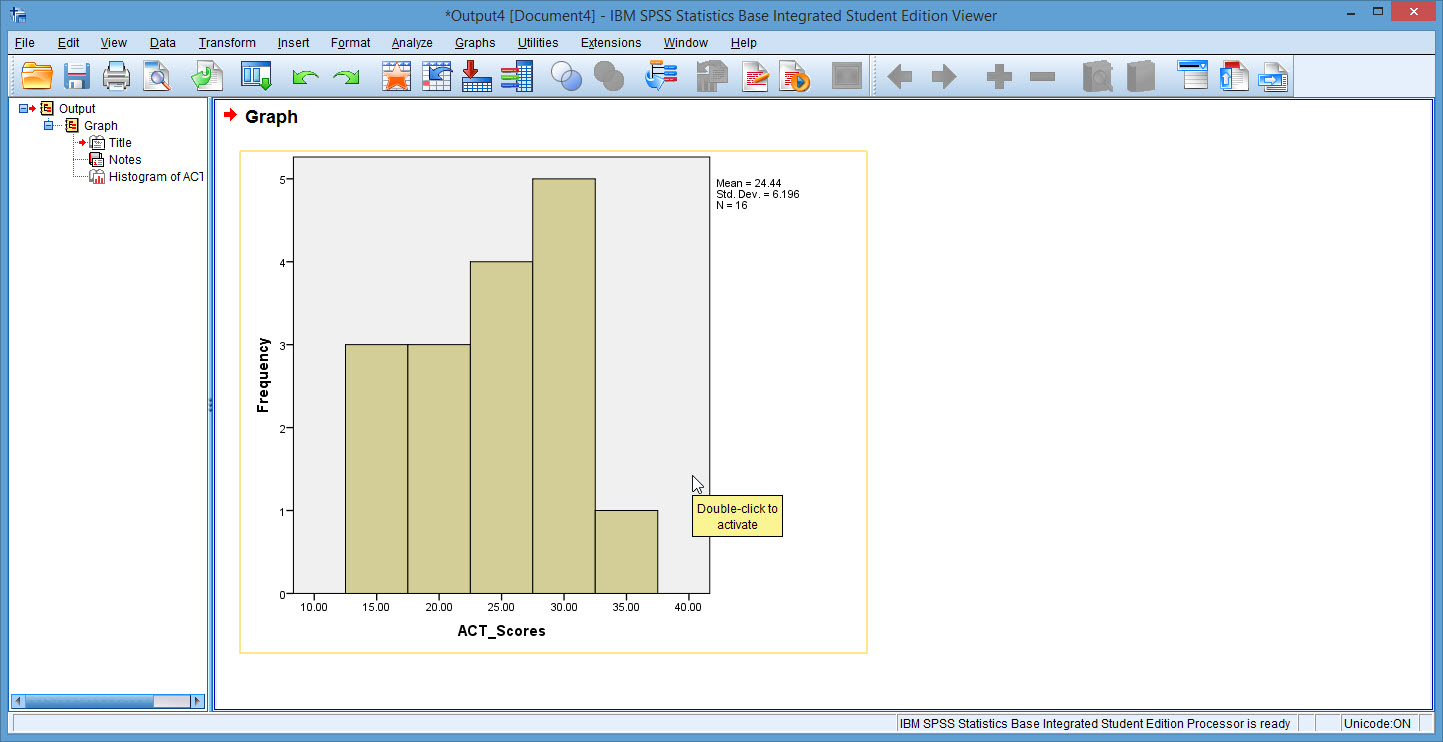Click the gray overlapping circles icon
This screenshot has width=1443, height=742.
pyautogui.click(x=608, y=77)
